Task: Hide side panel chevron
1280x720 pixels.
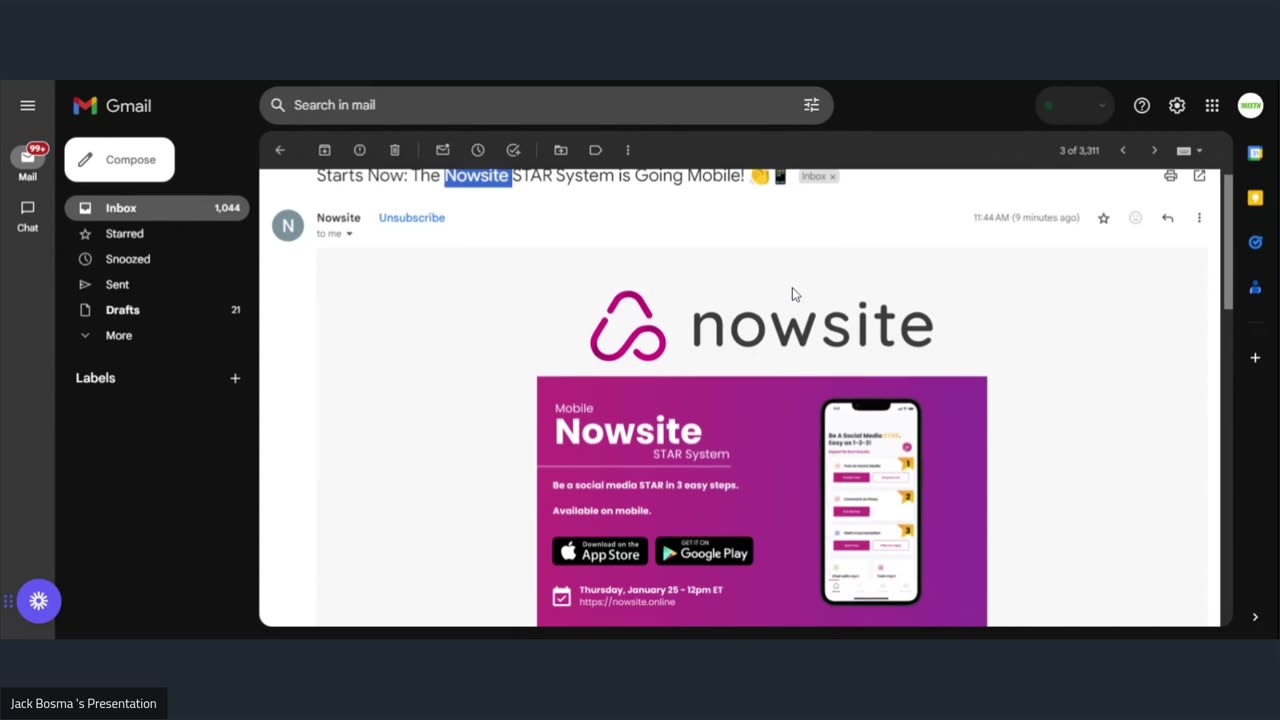Action: pyautogui.click(x=1255, y=617)
